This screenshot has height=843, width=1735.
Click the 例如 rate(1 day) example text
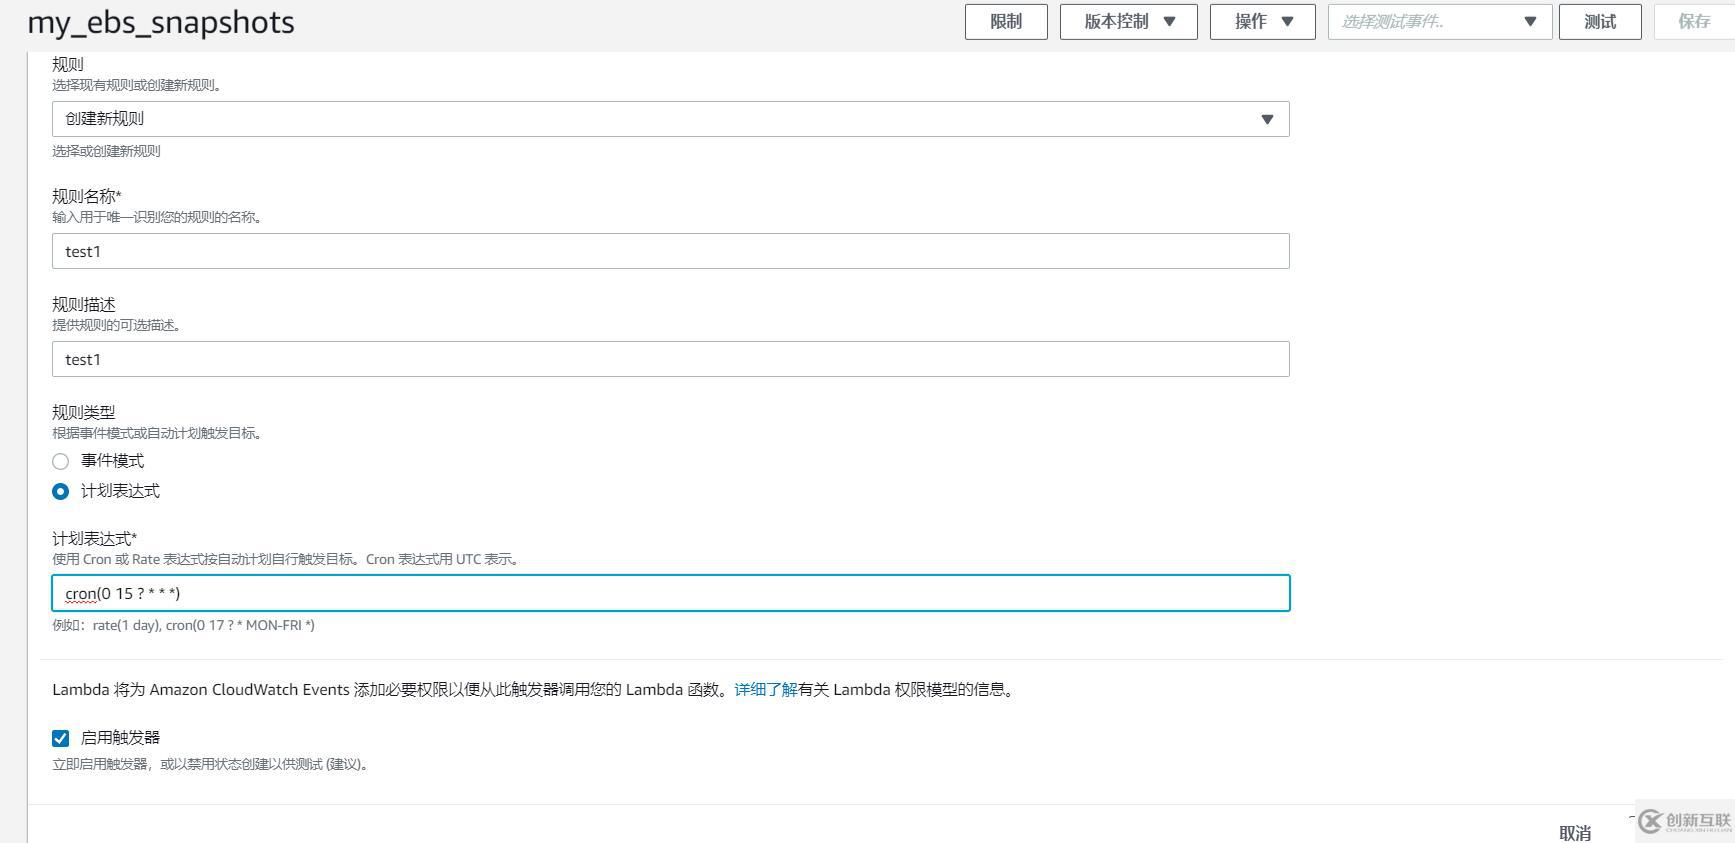(184, 625)
